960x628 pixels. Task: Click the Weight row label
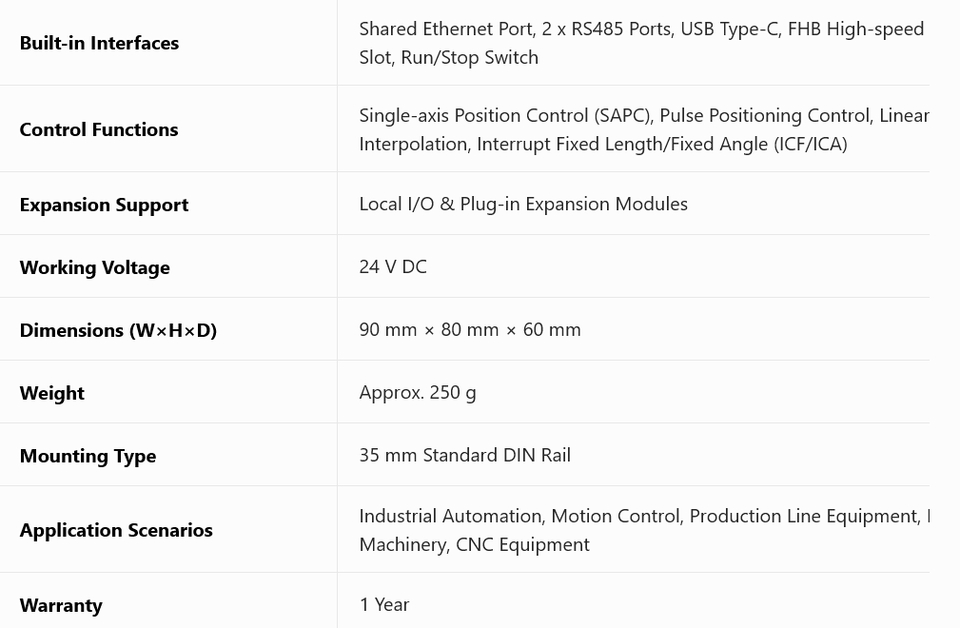[52, 393]
